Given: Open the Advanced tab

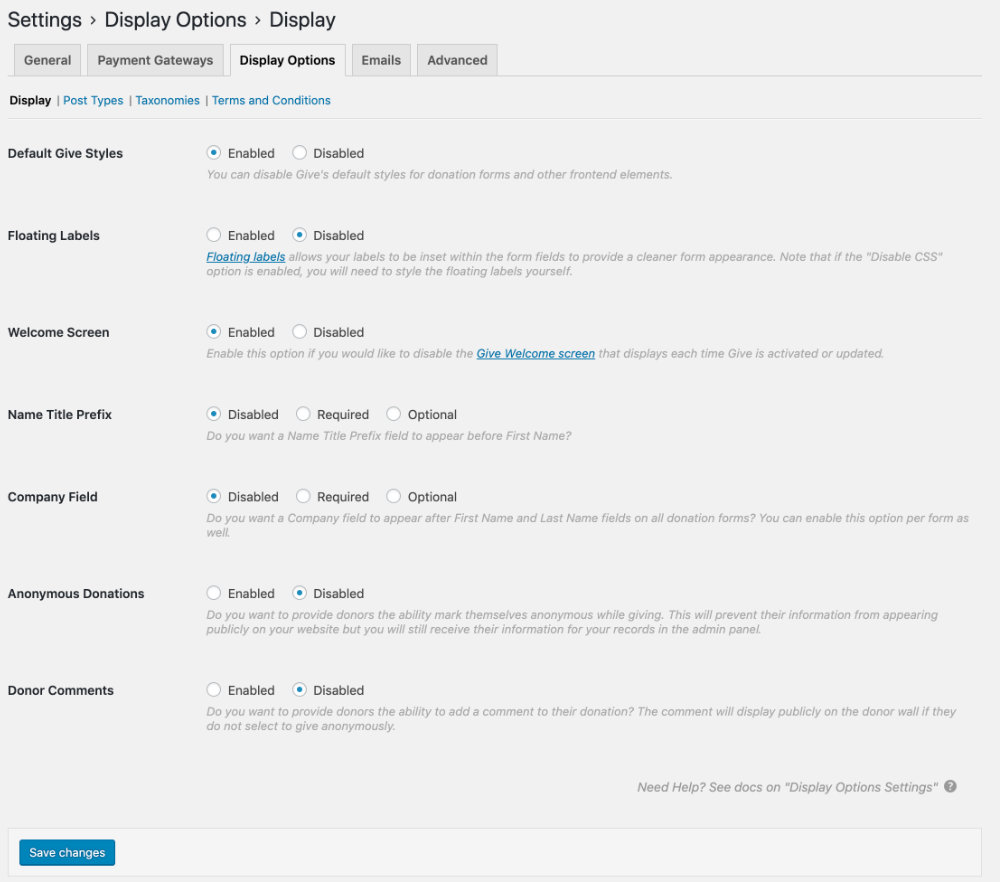Looking at the screenshot, I should [x=457, y=60].
